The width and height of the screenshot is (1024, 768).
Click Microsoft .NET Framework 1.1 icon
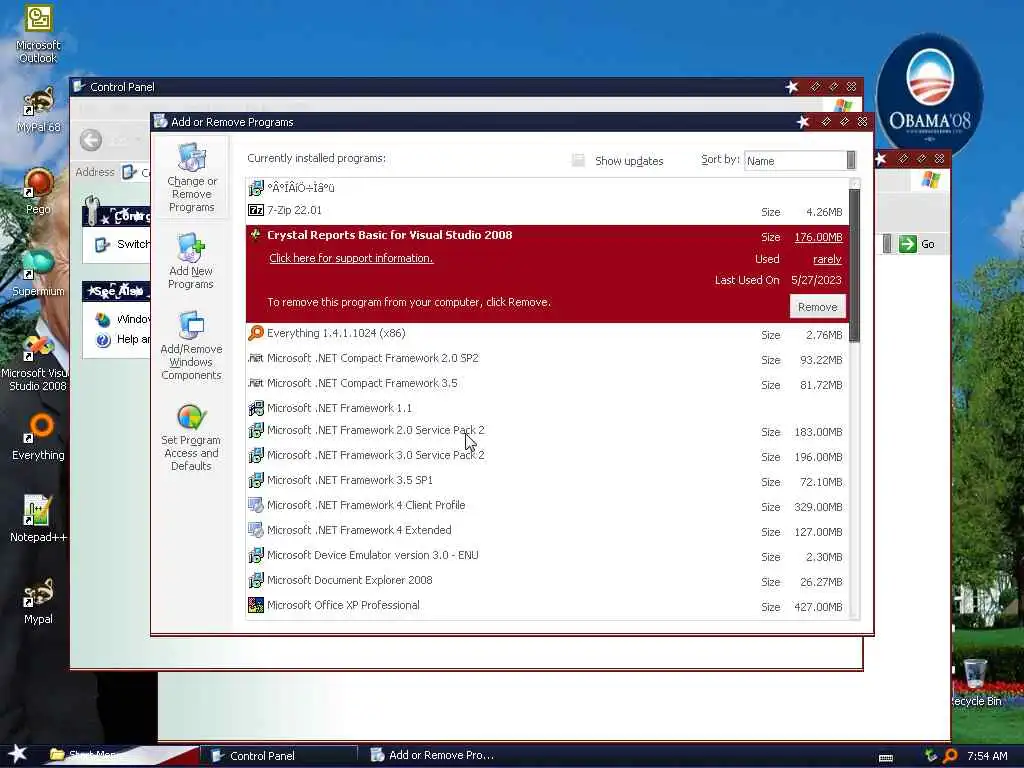click(x=256, y=408)
